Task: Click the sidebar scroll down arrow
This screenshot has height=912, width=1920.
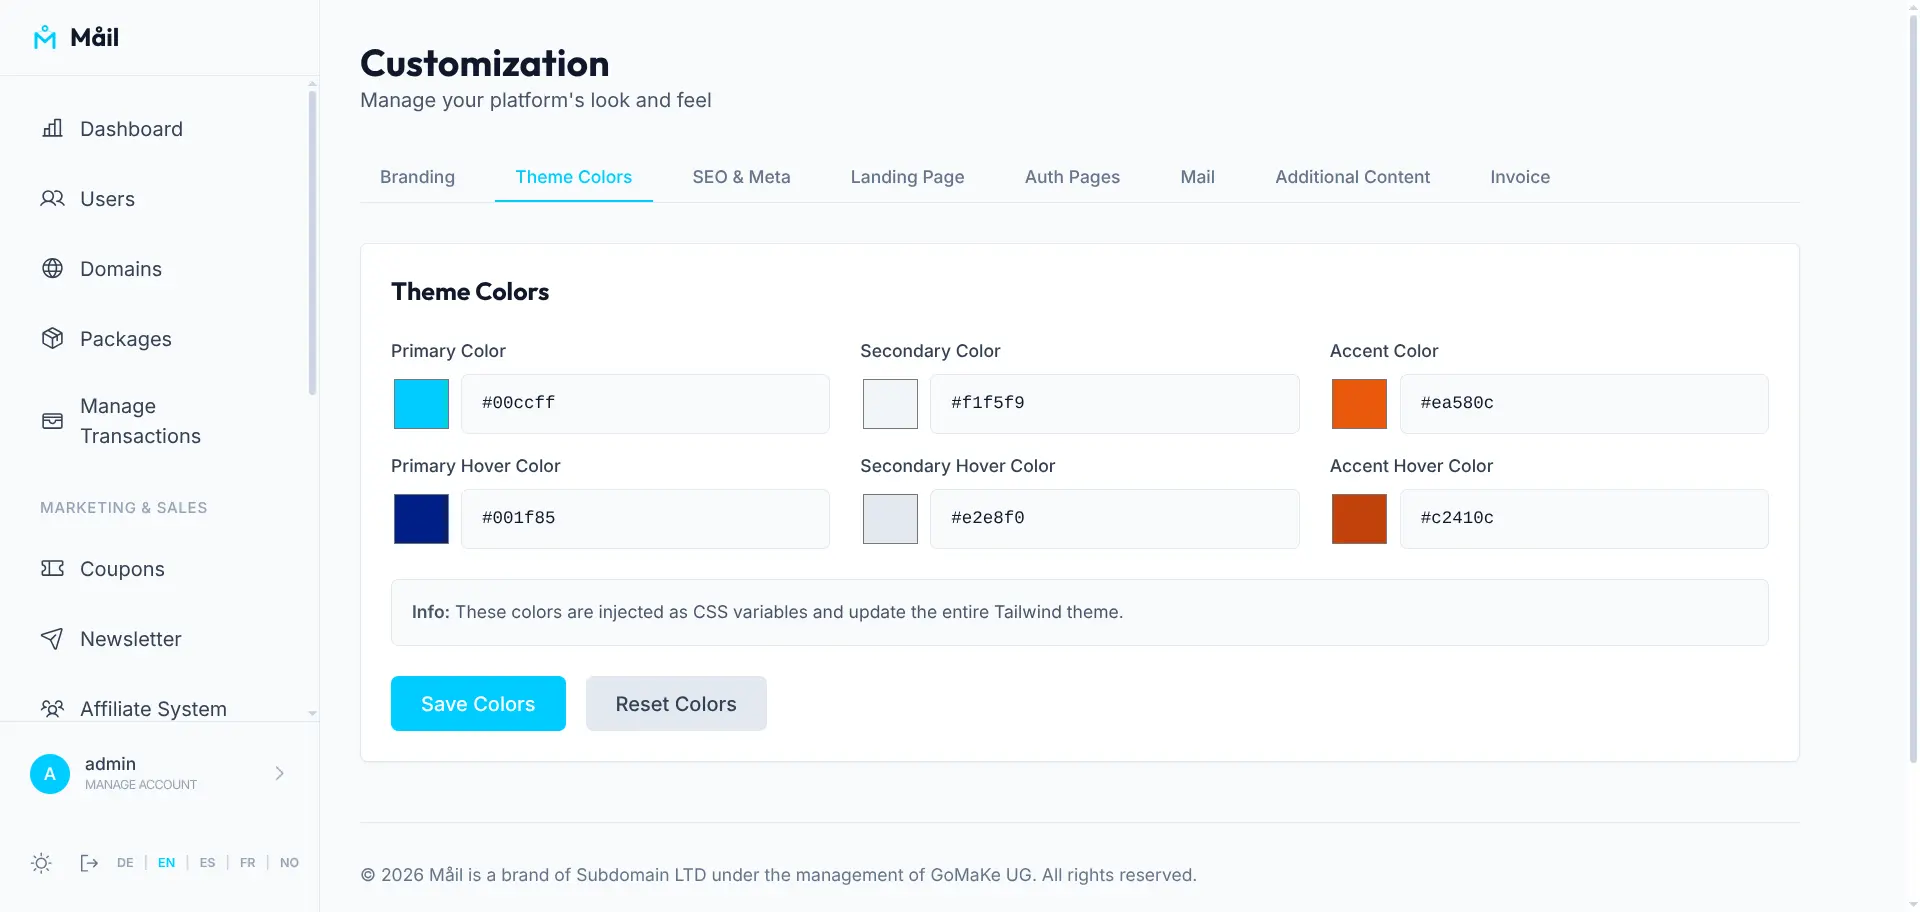Action: point(313,713)
